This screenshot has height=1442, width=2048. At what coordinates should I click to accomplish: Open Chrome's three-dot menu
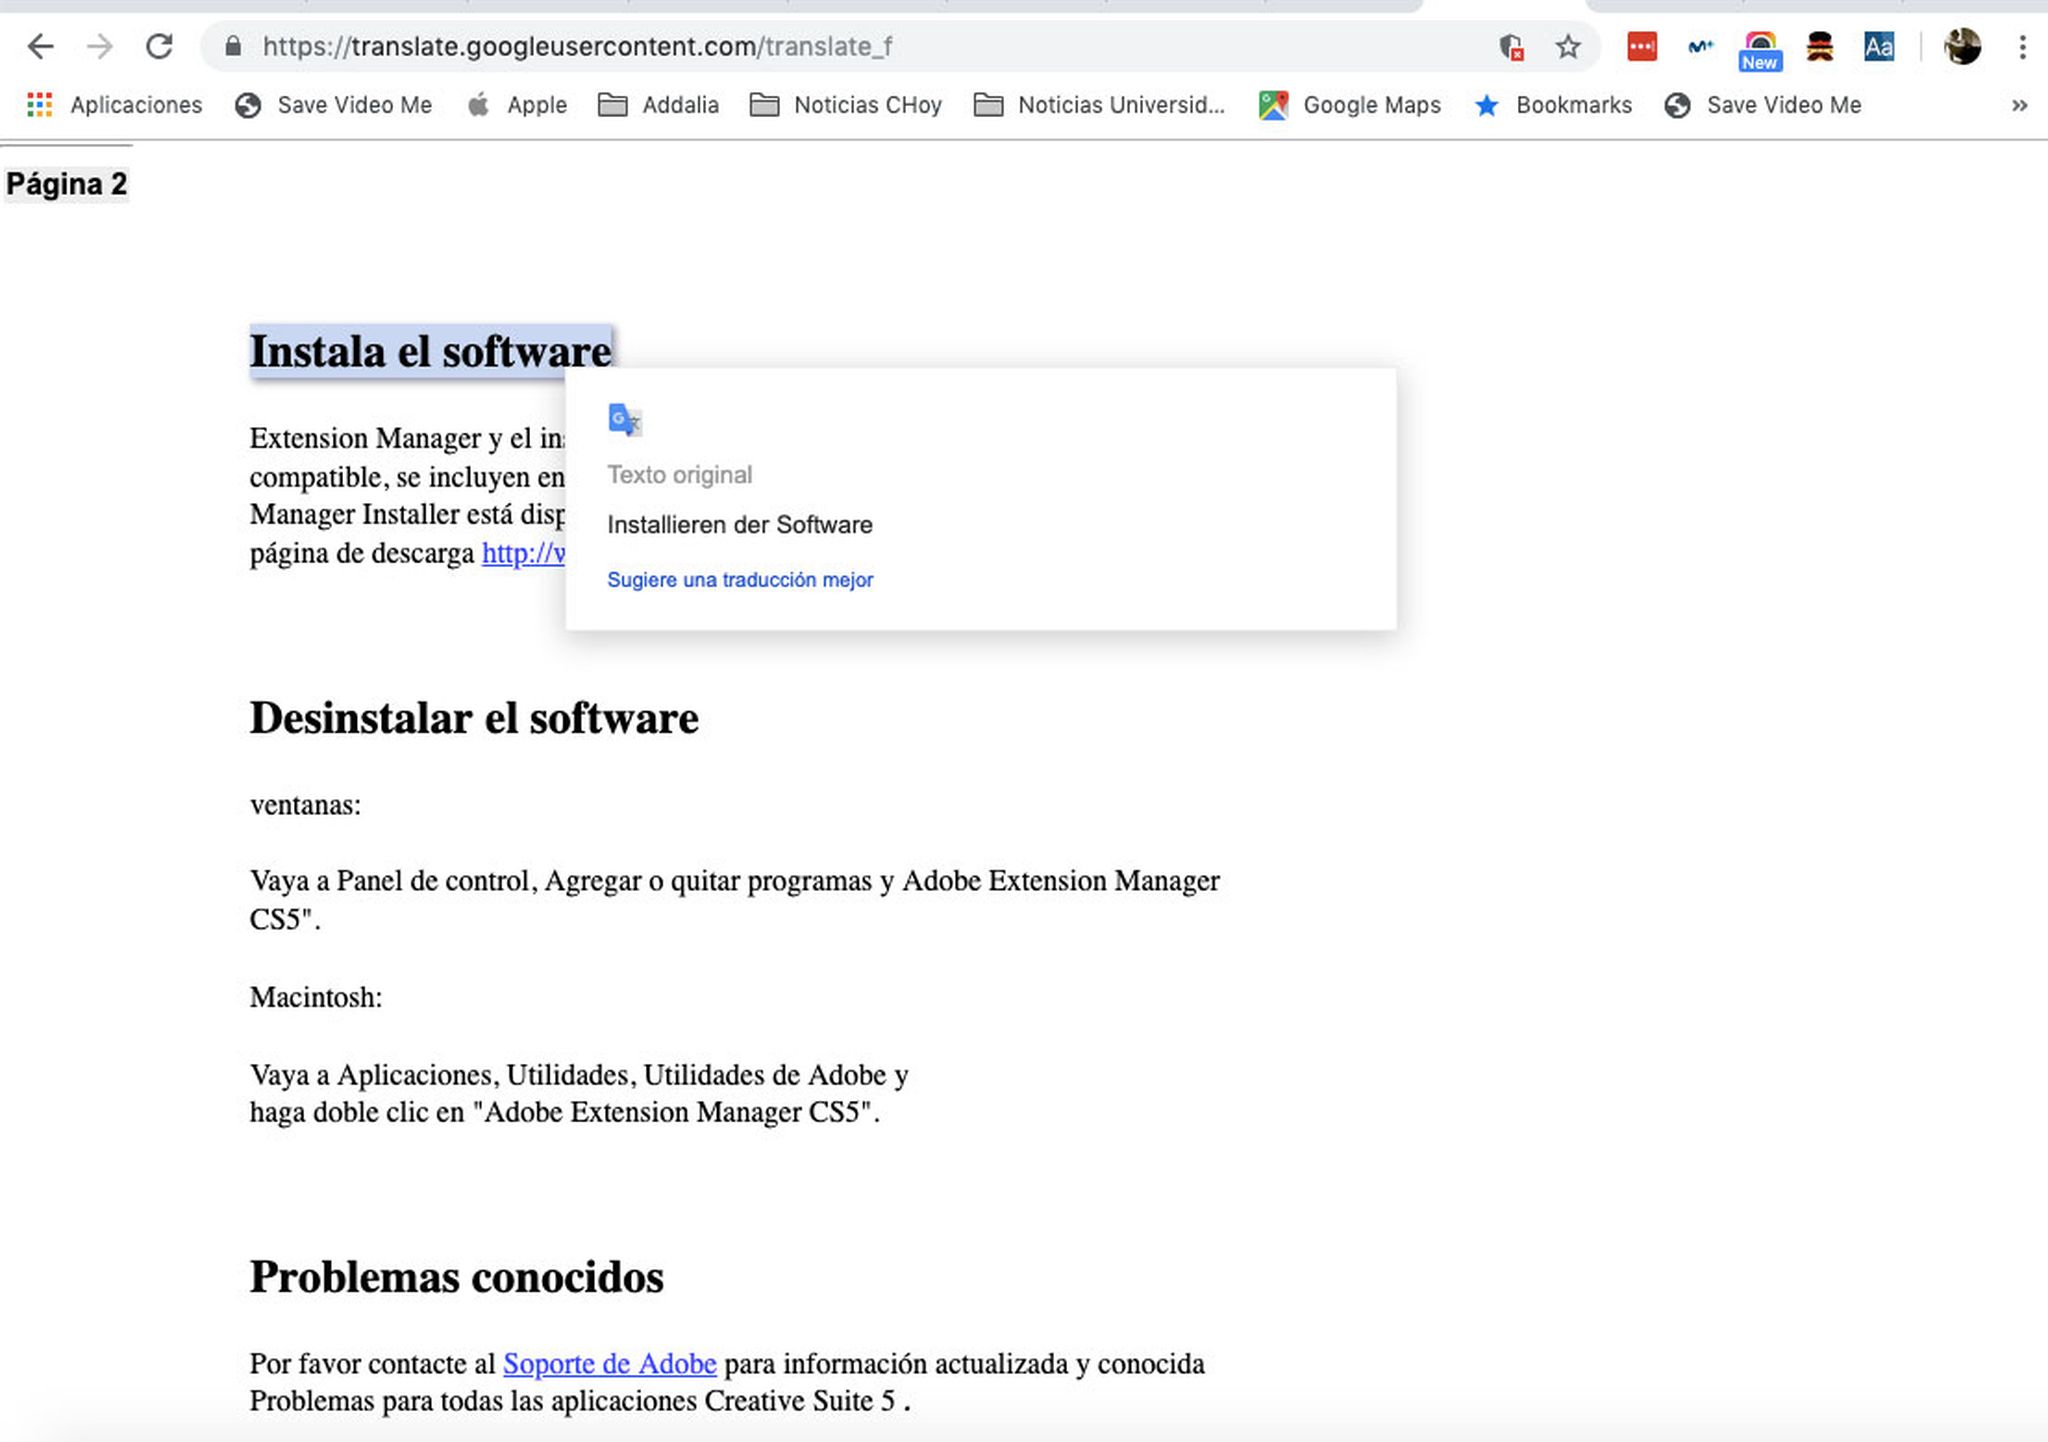click(x=2022, y=47)
